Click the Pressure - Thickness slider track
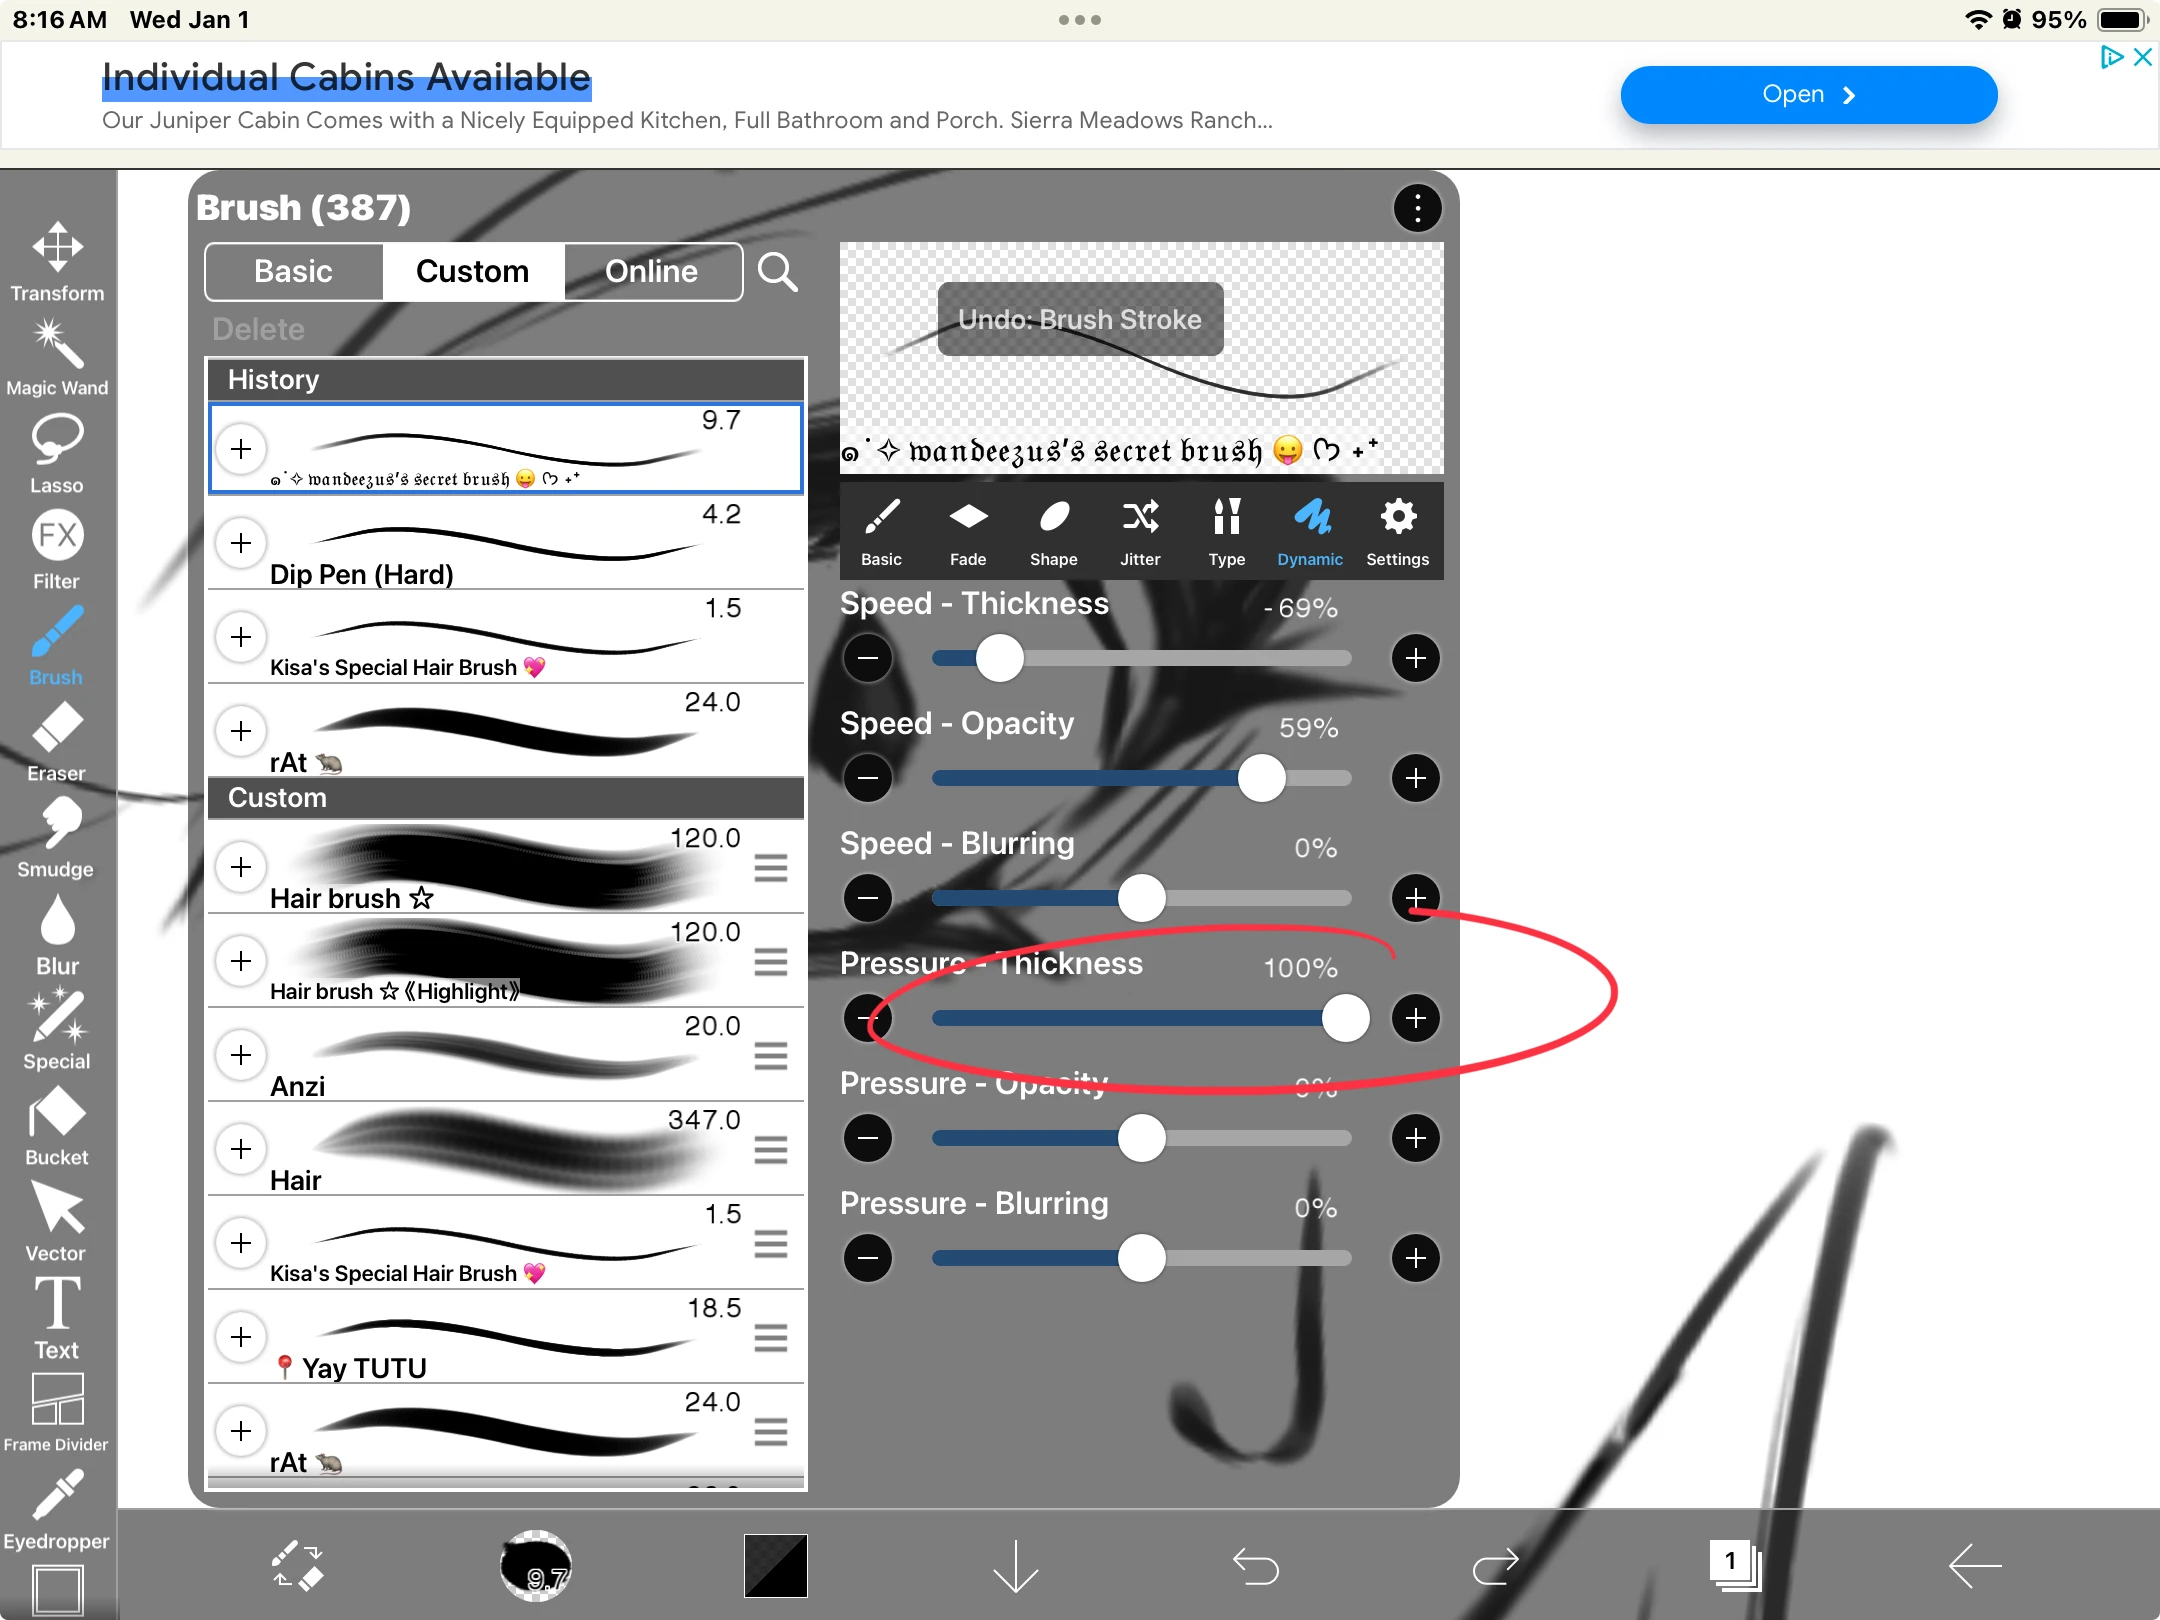The width and height of the screenshot is (2160, 1620). (x=1130, y=1018)
